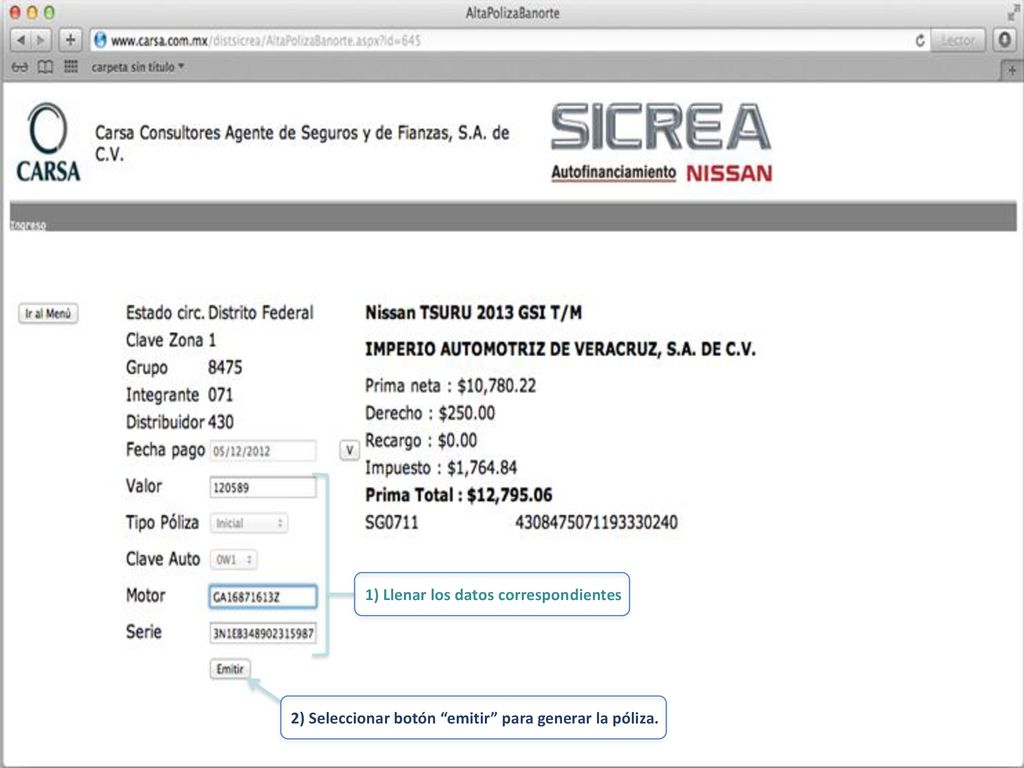1024x768 pixels.
Task: Click the 'Grupo 8475' row
Action: point(184,368)
